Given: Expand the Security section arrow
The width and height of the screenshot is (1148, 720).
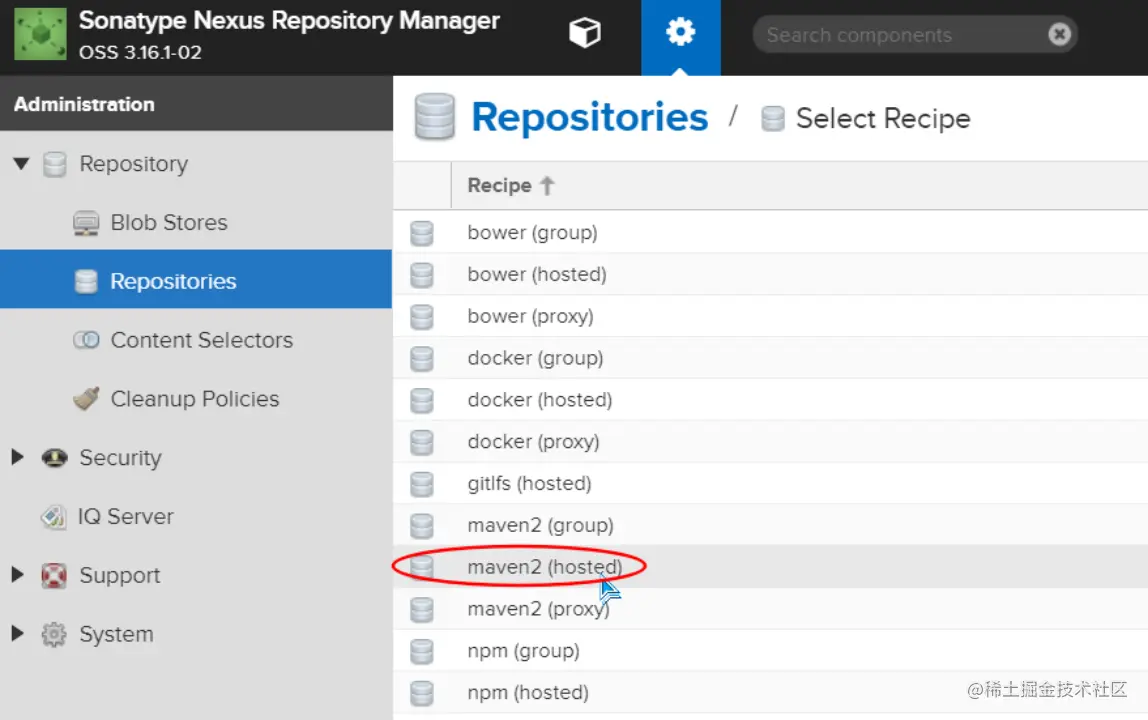Looking at the screenshot, I should pos(18,457).
